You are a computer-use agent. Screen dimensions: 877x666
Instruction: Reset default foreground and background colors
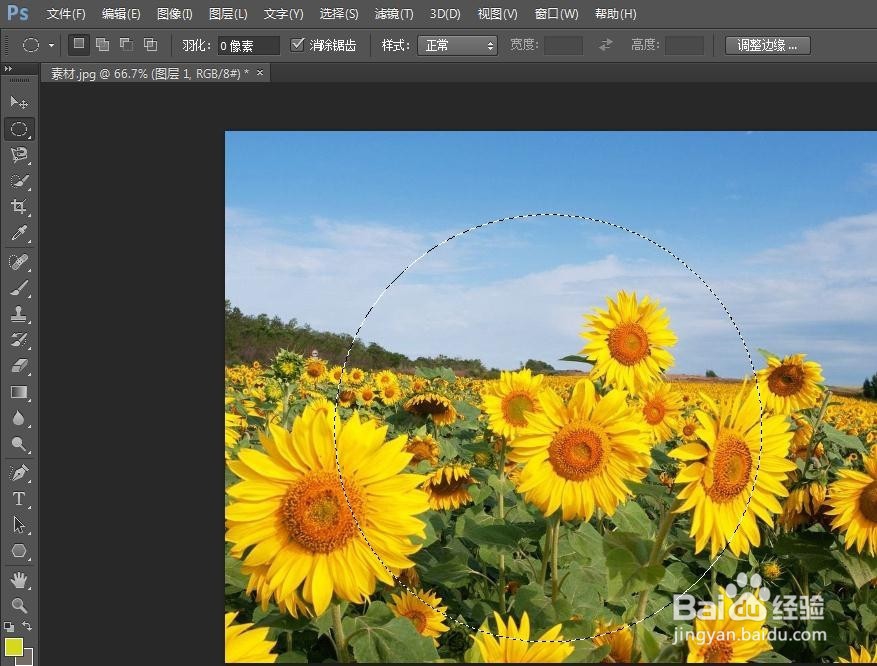9,626
